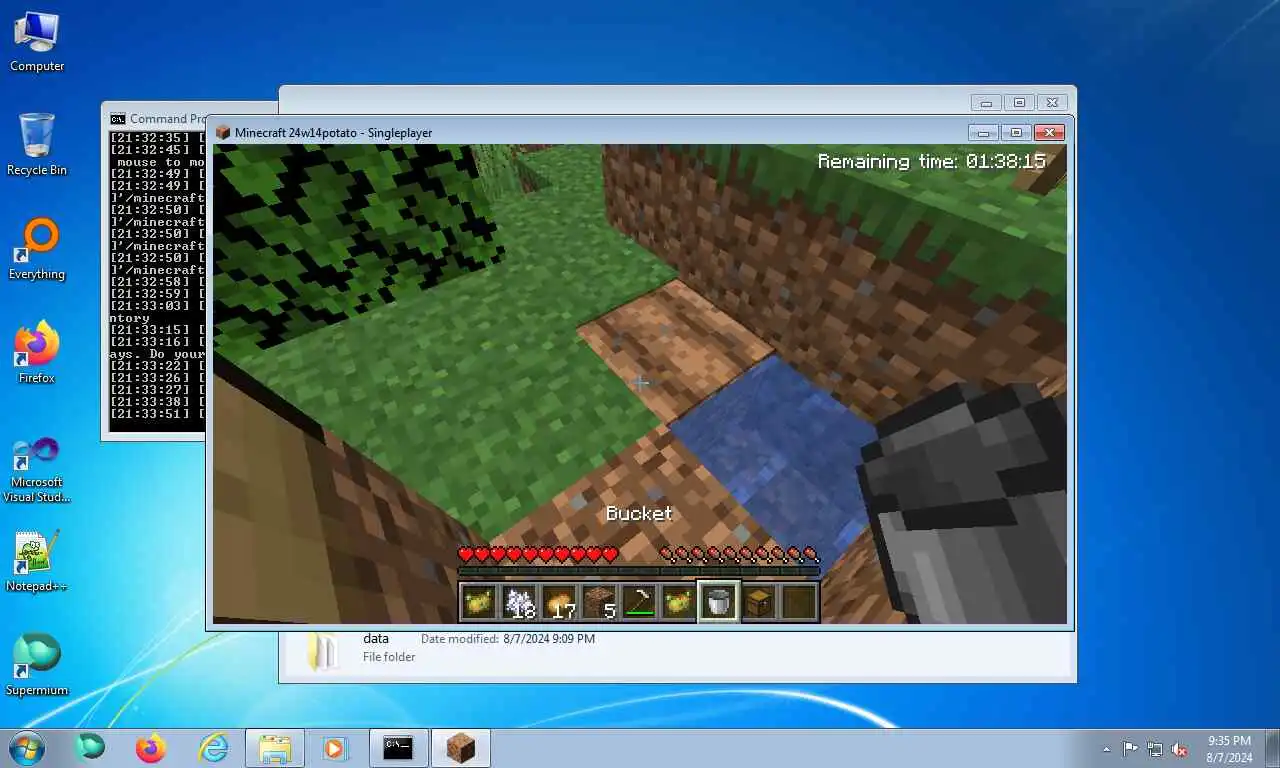The width and height of the screenshot is (1280, 768).
Task: Show hidden system tray icons
Action: 1106,749
